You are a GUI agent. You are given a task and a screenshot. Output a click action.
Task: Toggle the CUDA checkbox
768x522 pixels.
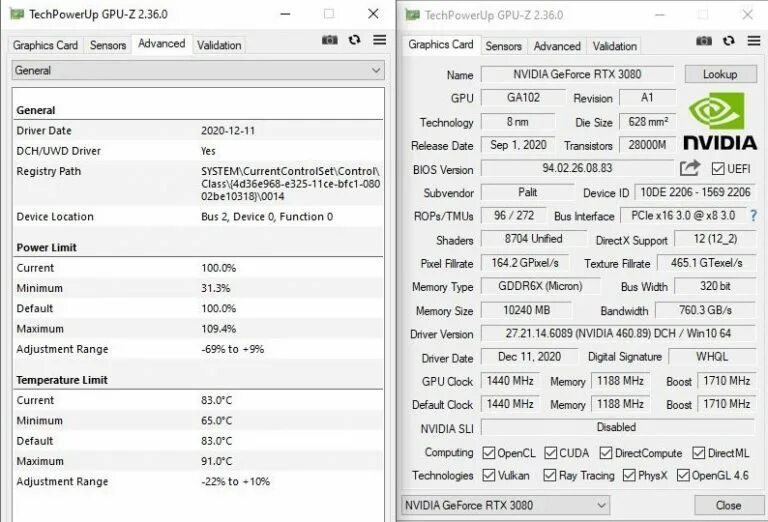pos(551,453)
